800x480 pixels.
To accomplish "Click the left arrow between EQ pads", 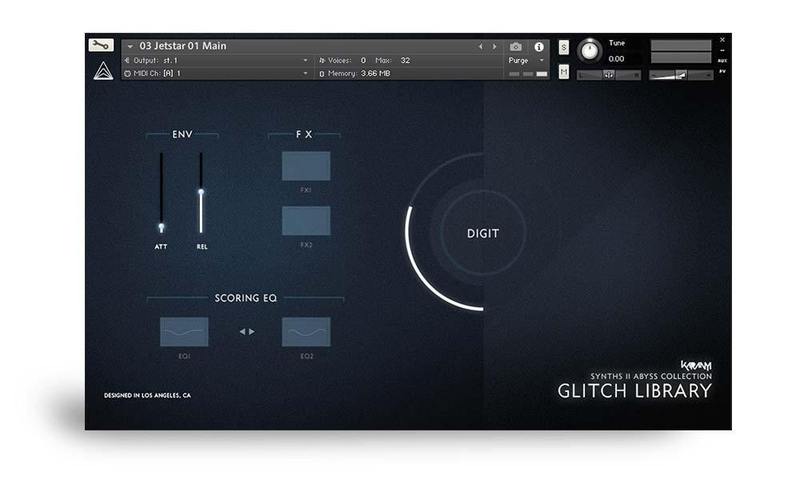I will click(x=242, y=332).
